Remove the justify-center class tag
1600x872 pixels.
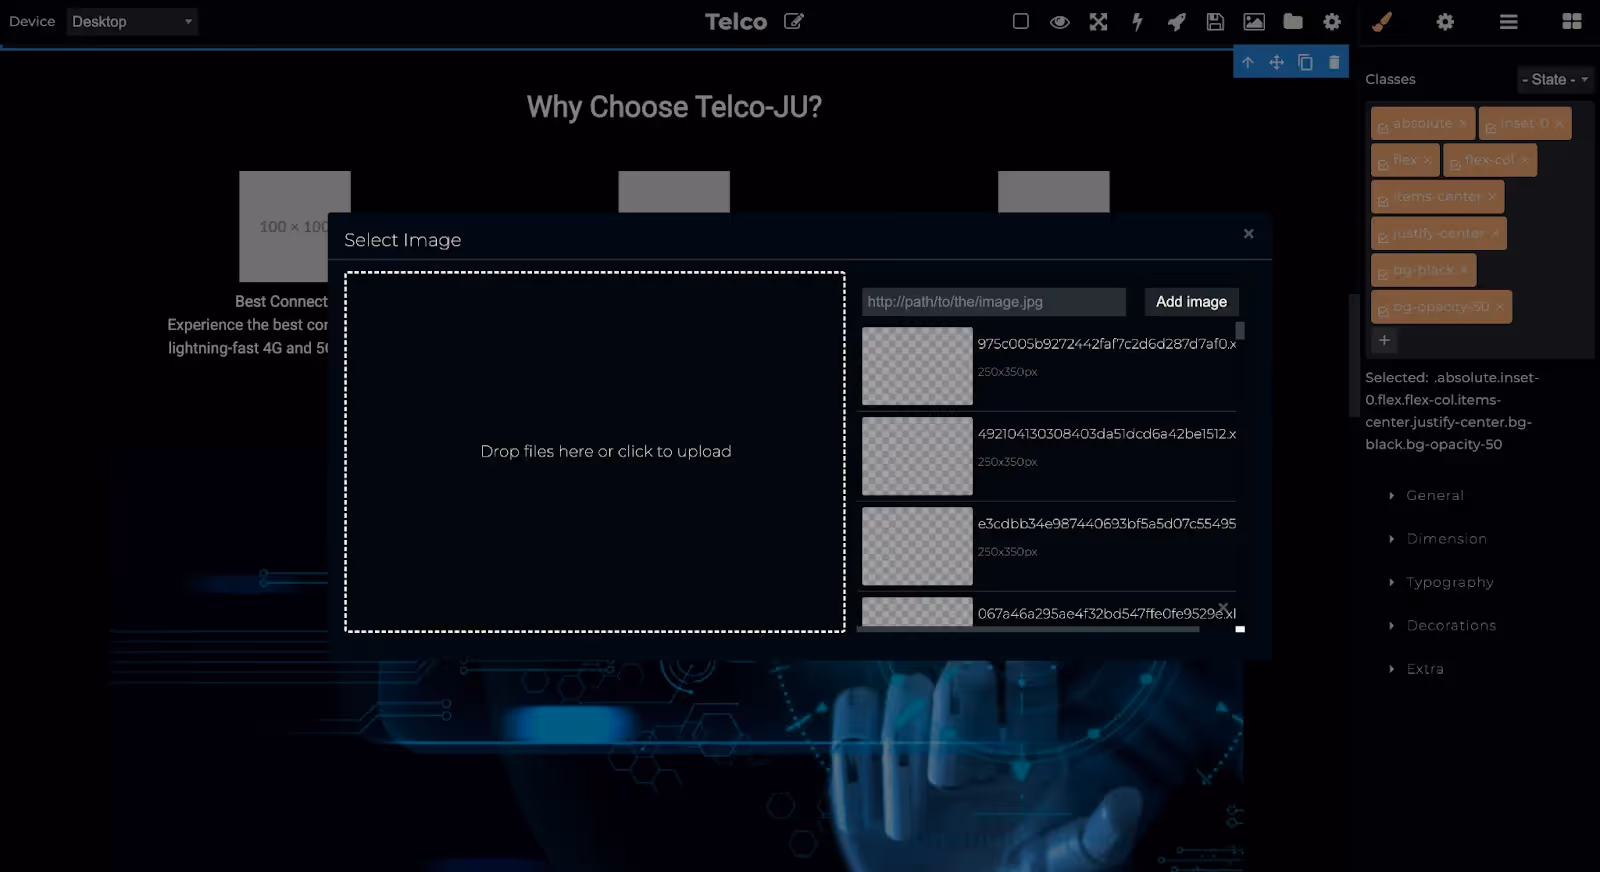point(1495,233)
